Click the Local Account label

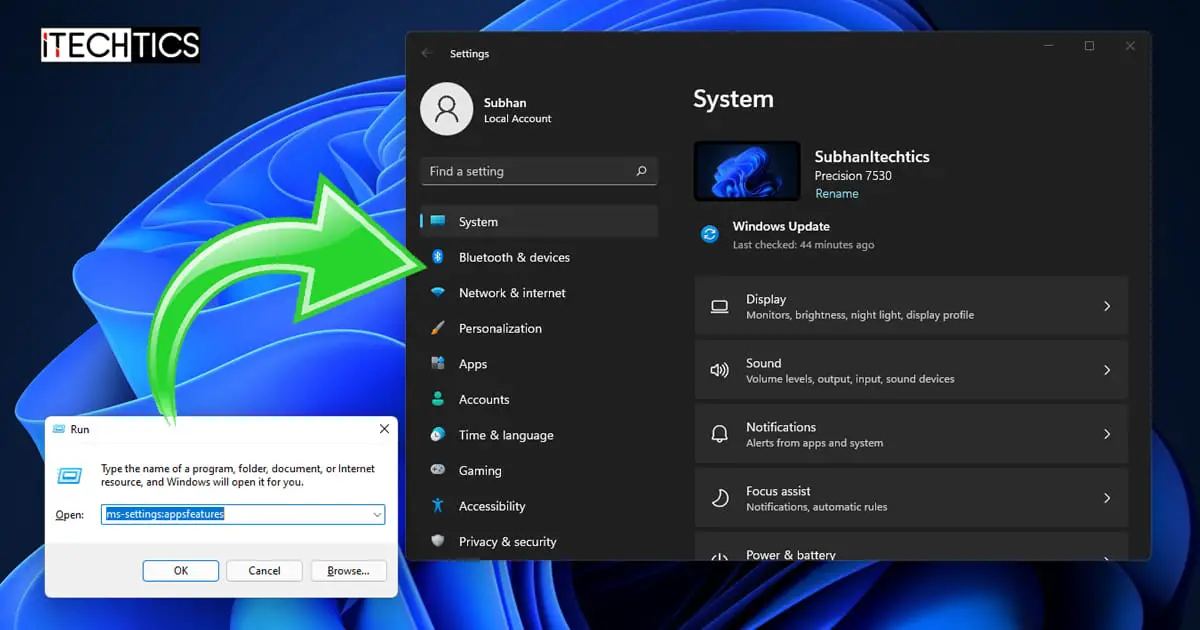518,119
